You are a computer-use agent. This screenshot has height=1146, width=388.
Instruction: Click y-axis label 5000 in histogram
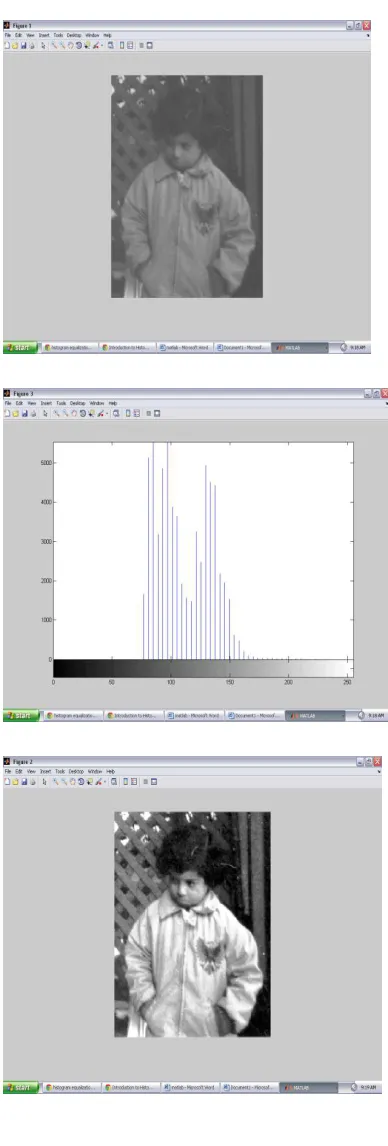tap(44, 463)
